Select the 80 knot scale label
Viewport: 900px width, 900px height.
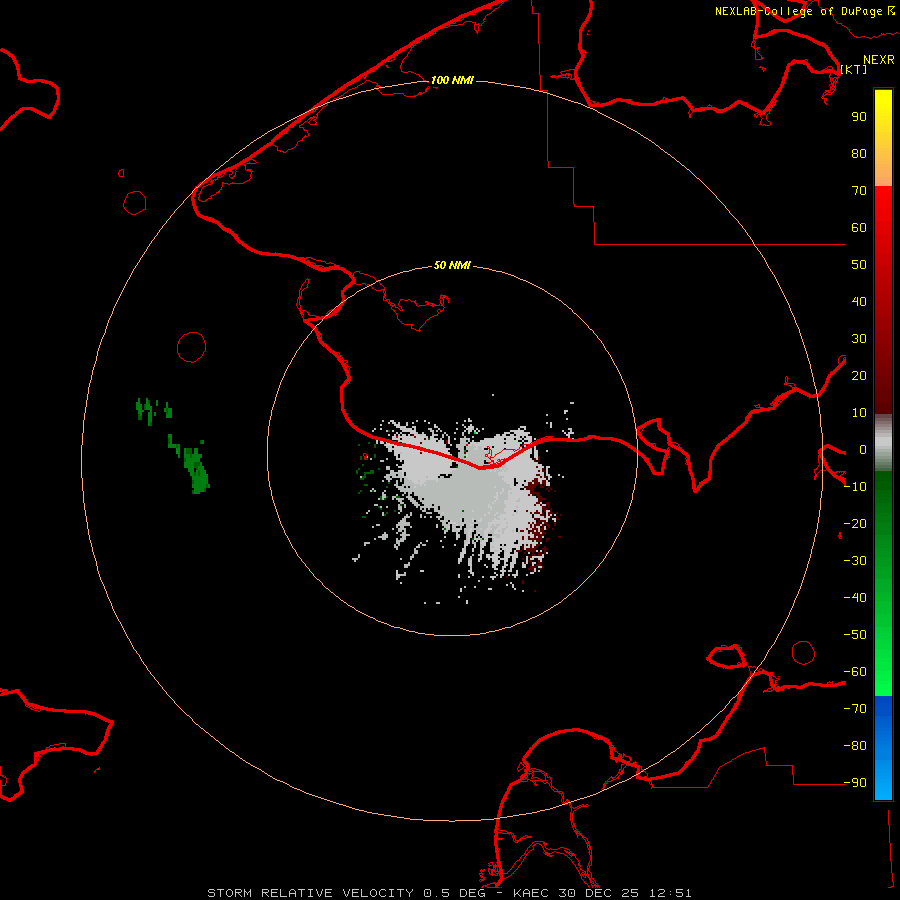point(859,153)
